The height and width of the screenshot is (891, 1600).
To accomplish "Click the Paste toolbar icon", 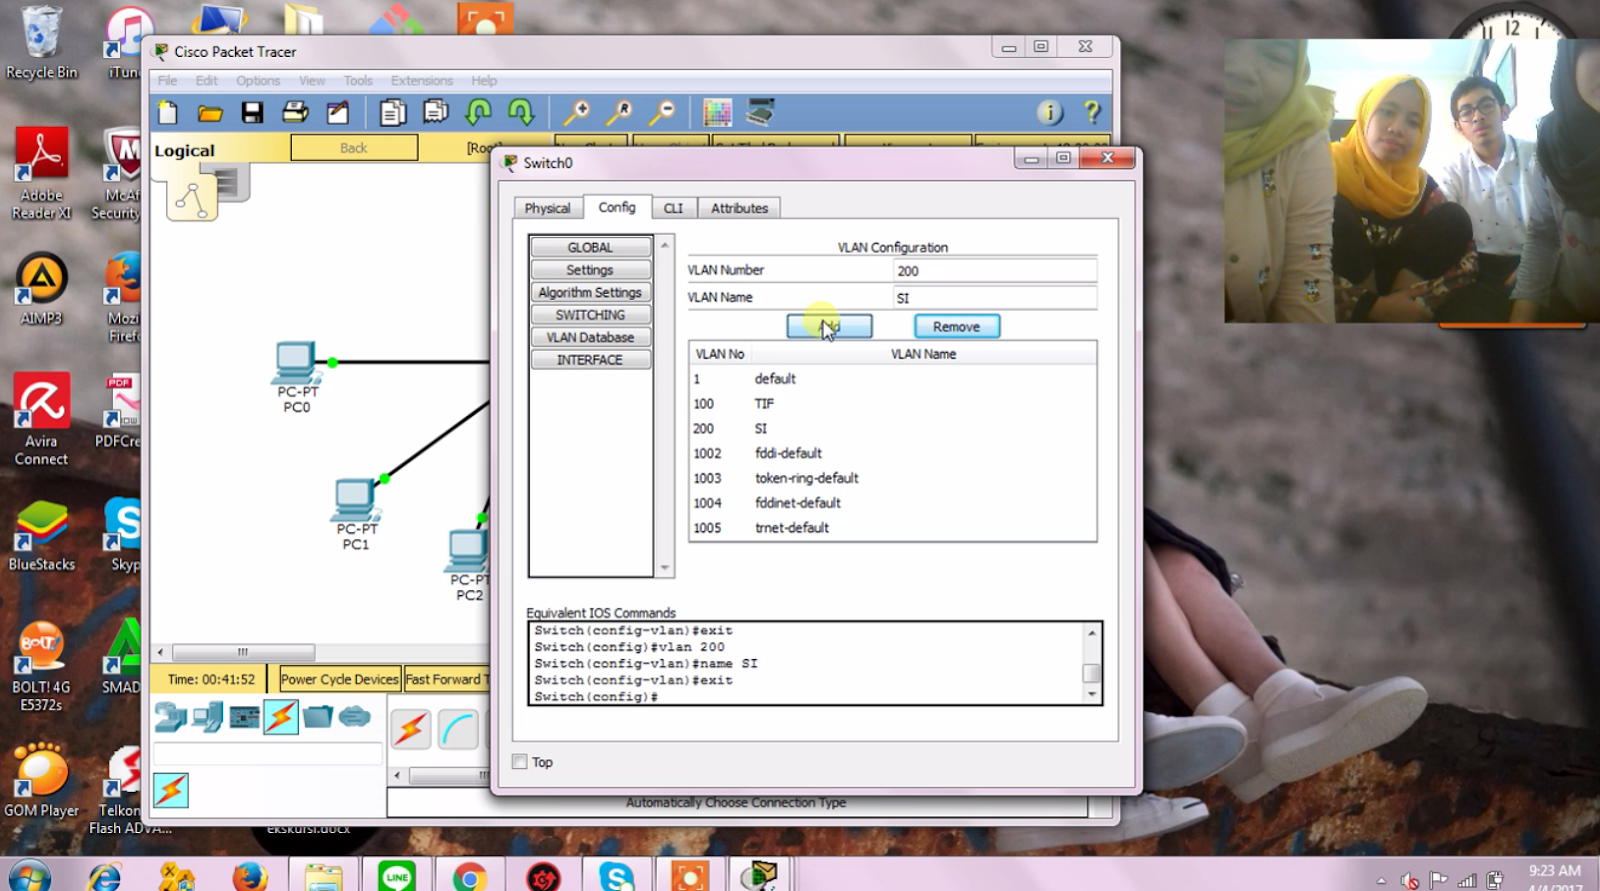I will tap(435, 113).
